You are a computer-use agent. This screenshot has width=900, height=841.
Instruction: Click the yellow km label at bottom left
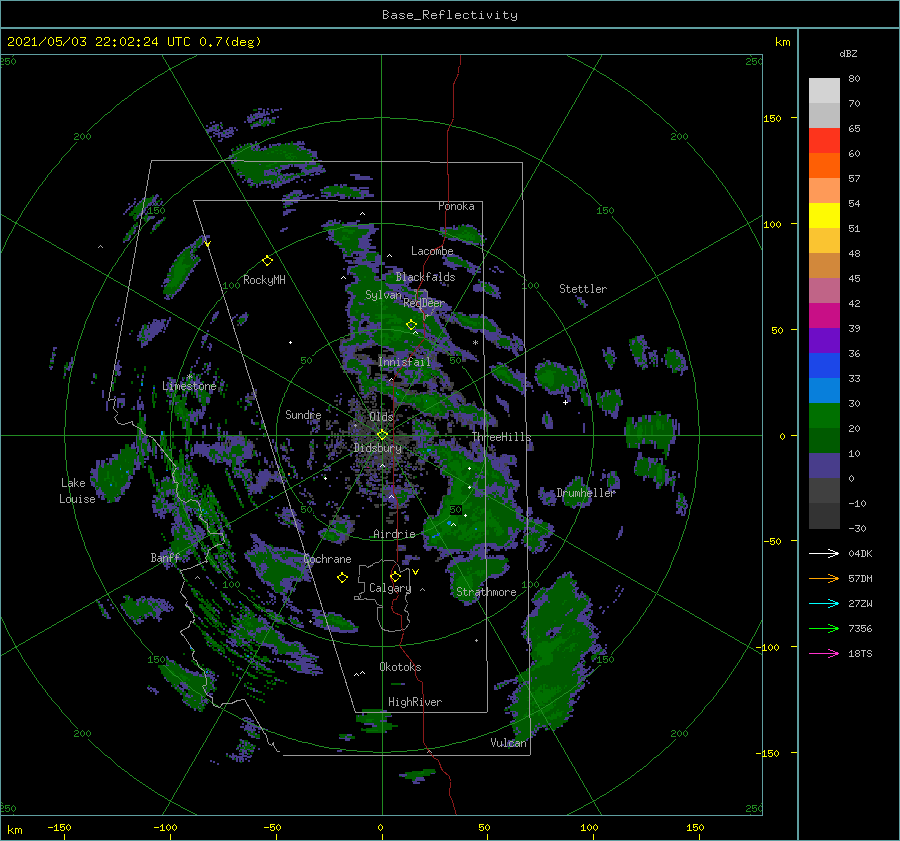tap(15, 830)
